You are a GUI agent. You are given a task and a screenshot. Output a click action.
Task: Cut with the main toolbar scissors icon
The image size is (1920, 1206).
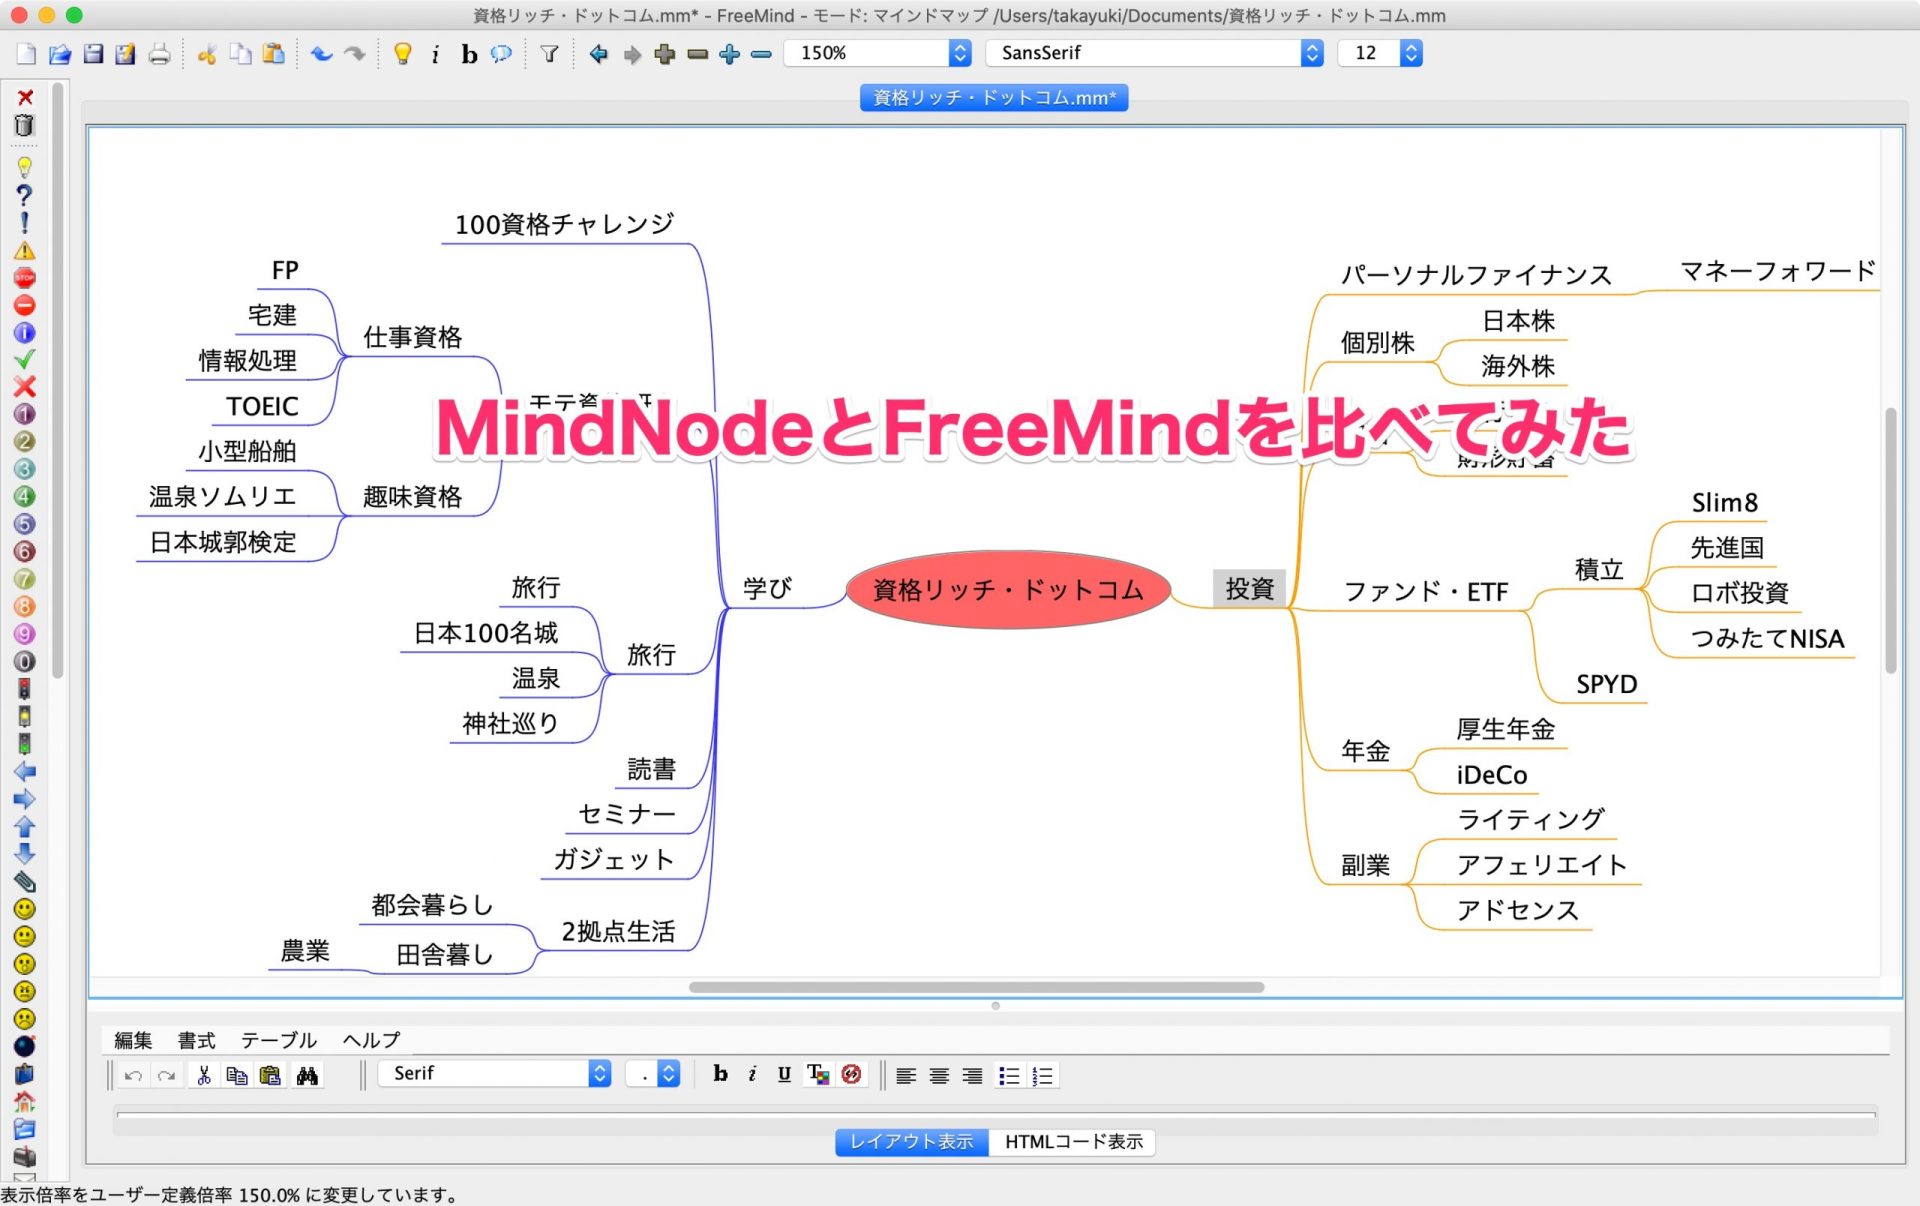click(207, 54)
